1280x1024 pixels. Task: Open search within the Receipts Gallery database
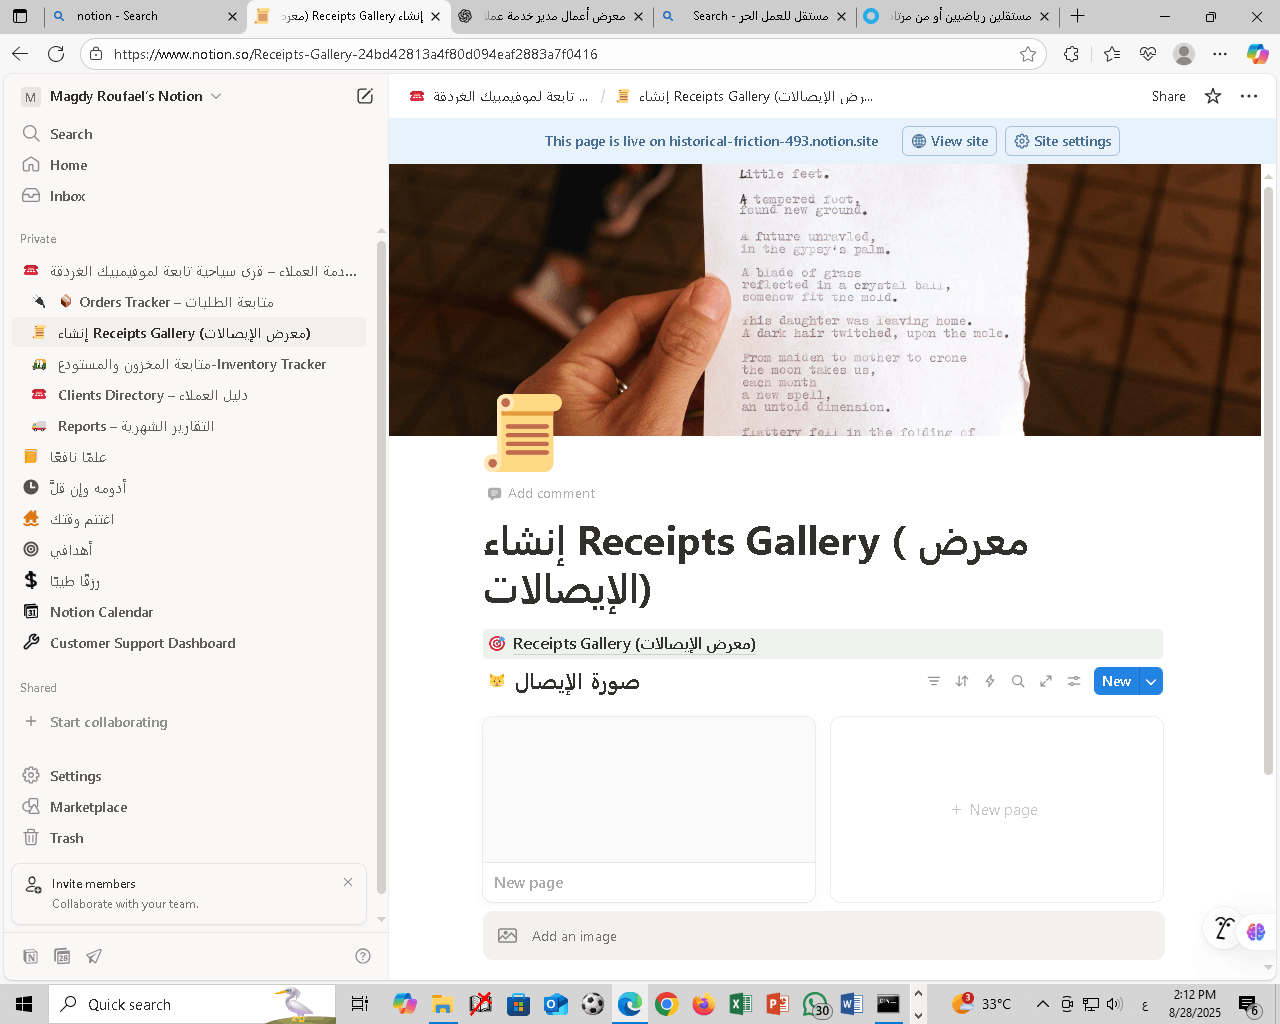[x=1017, y=681]
